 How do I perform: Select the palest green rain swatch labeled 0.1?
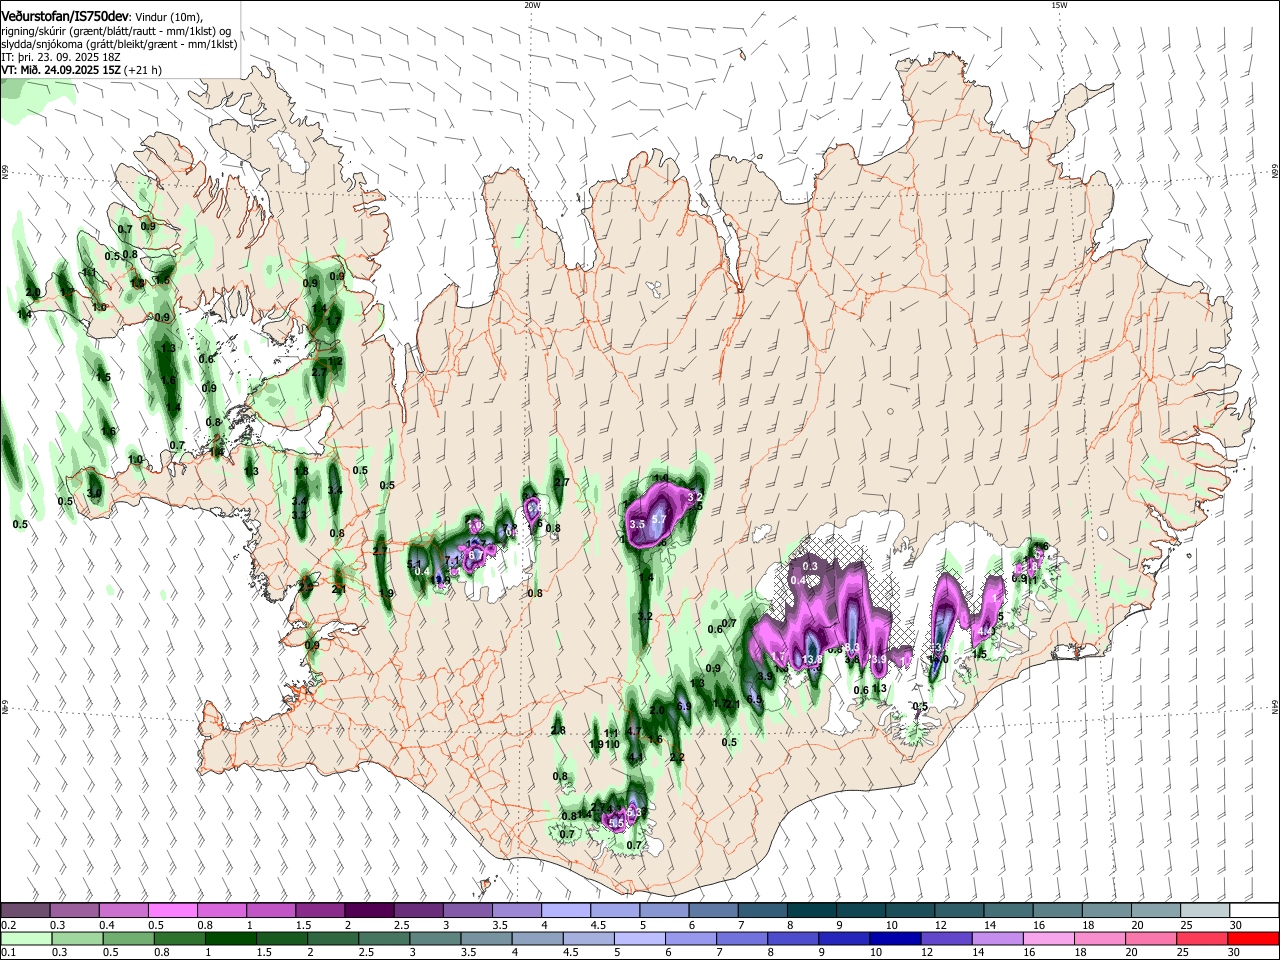pos(25,938)
